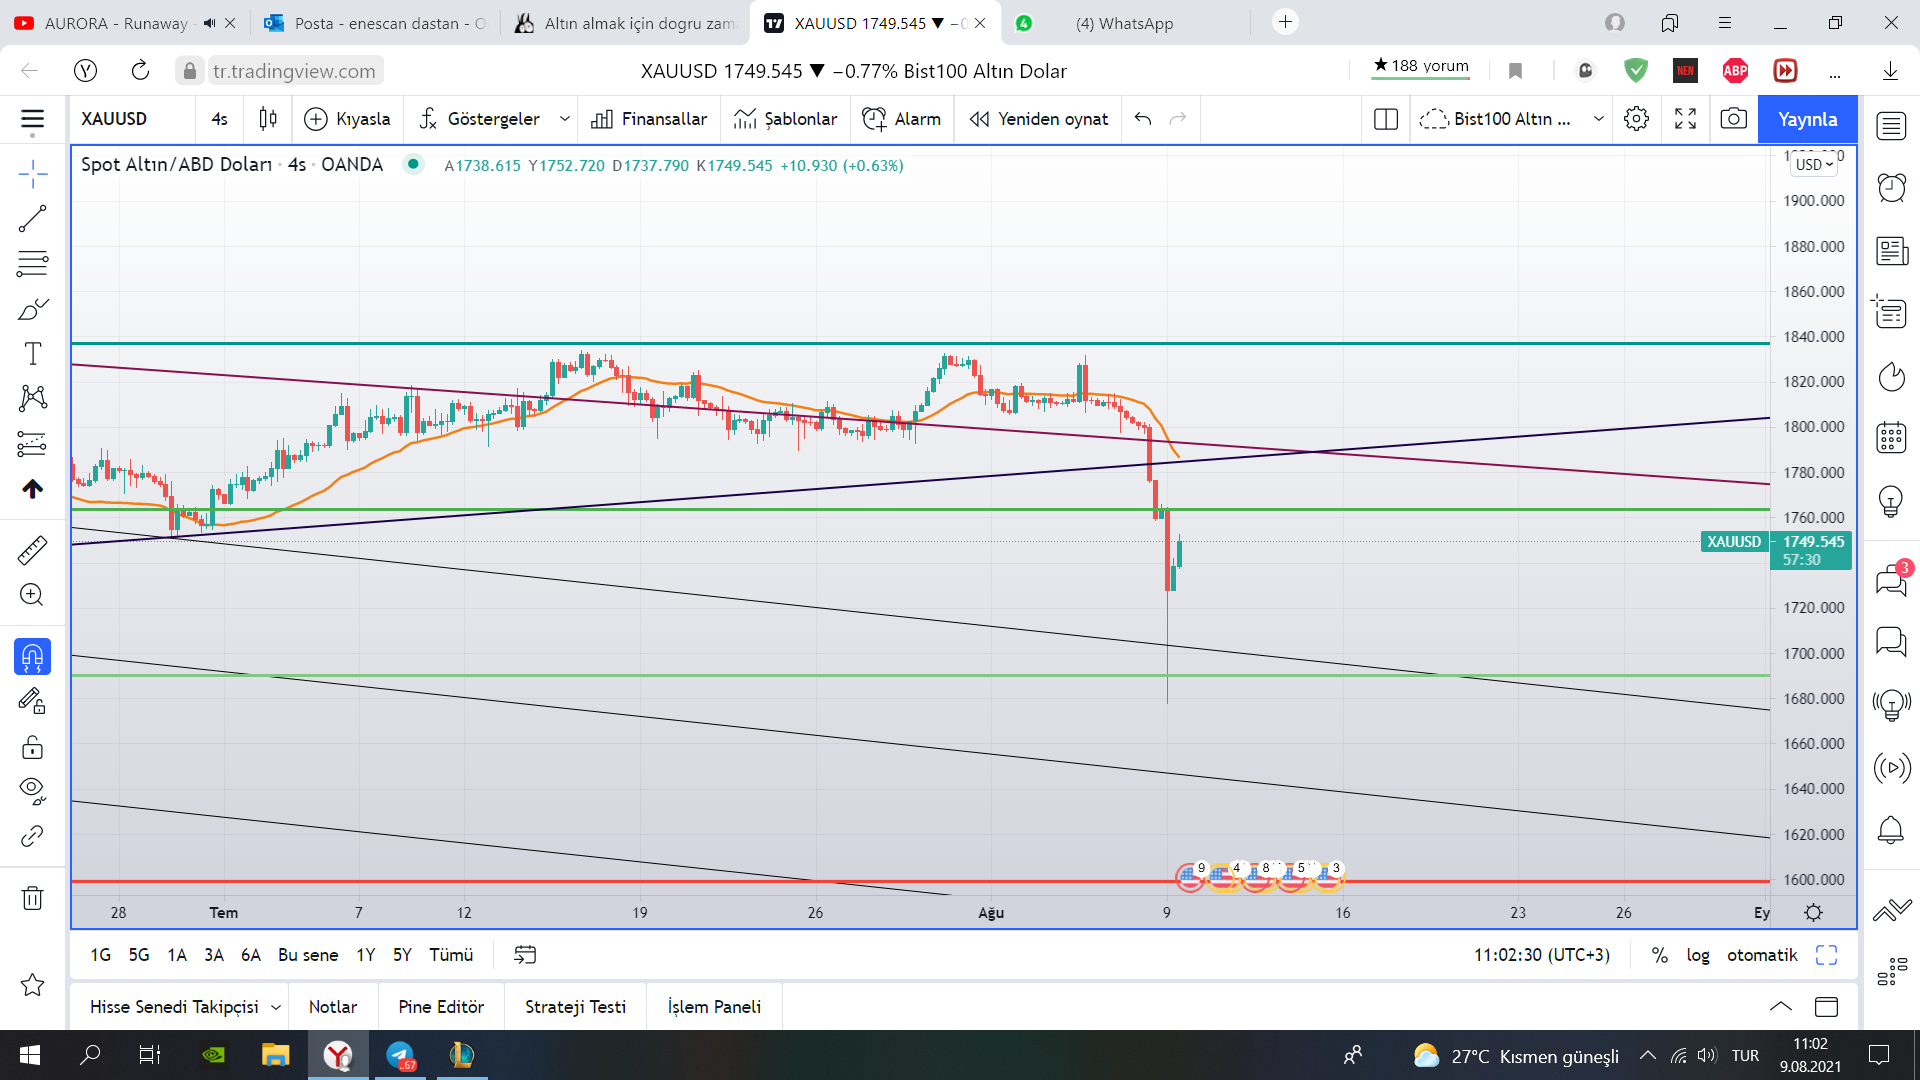
Task: Click the Yayınla publish button
Action: pyautogui.click(x=1807, y=119)
